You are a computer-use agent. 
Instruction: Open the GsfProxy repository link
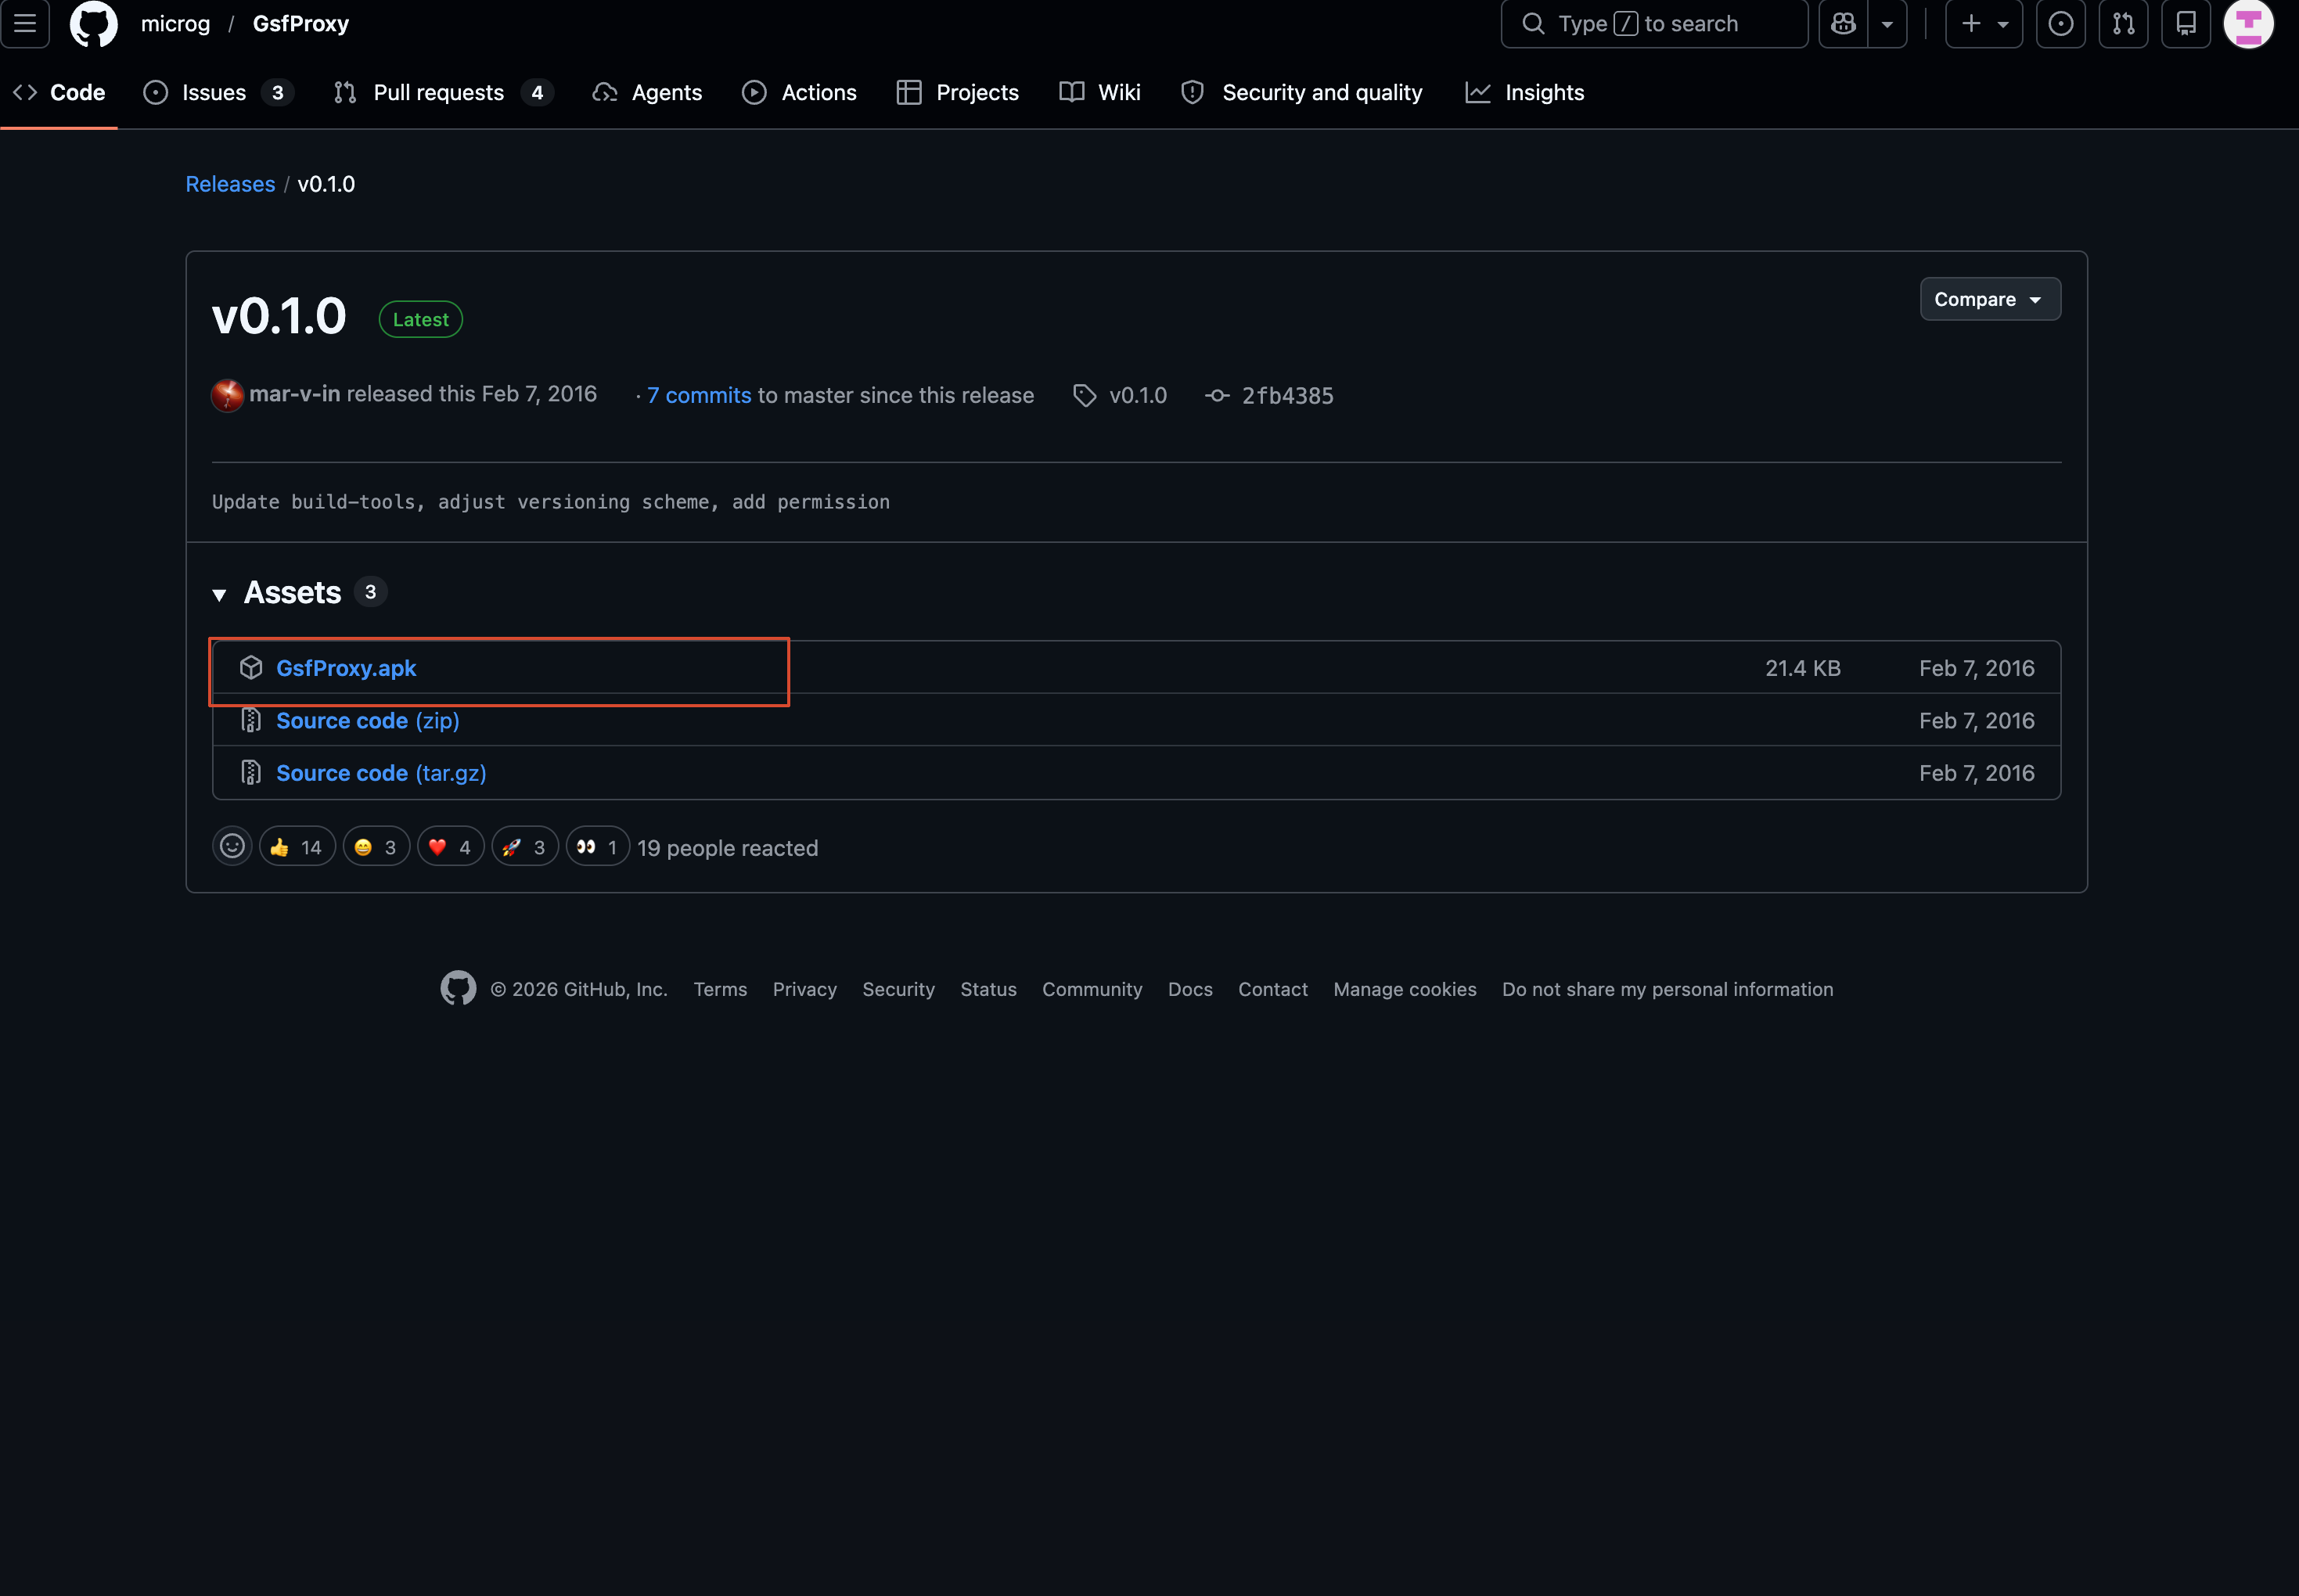[x=301, y=24]
